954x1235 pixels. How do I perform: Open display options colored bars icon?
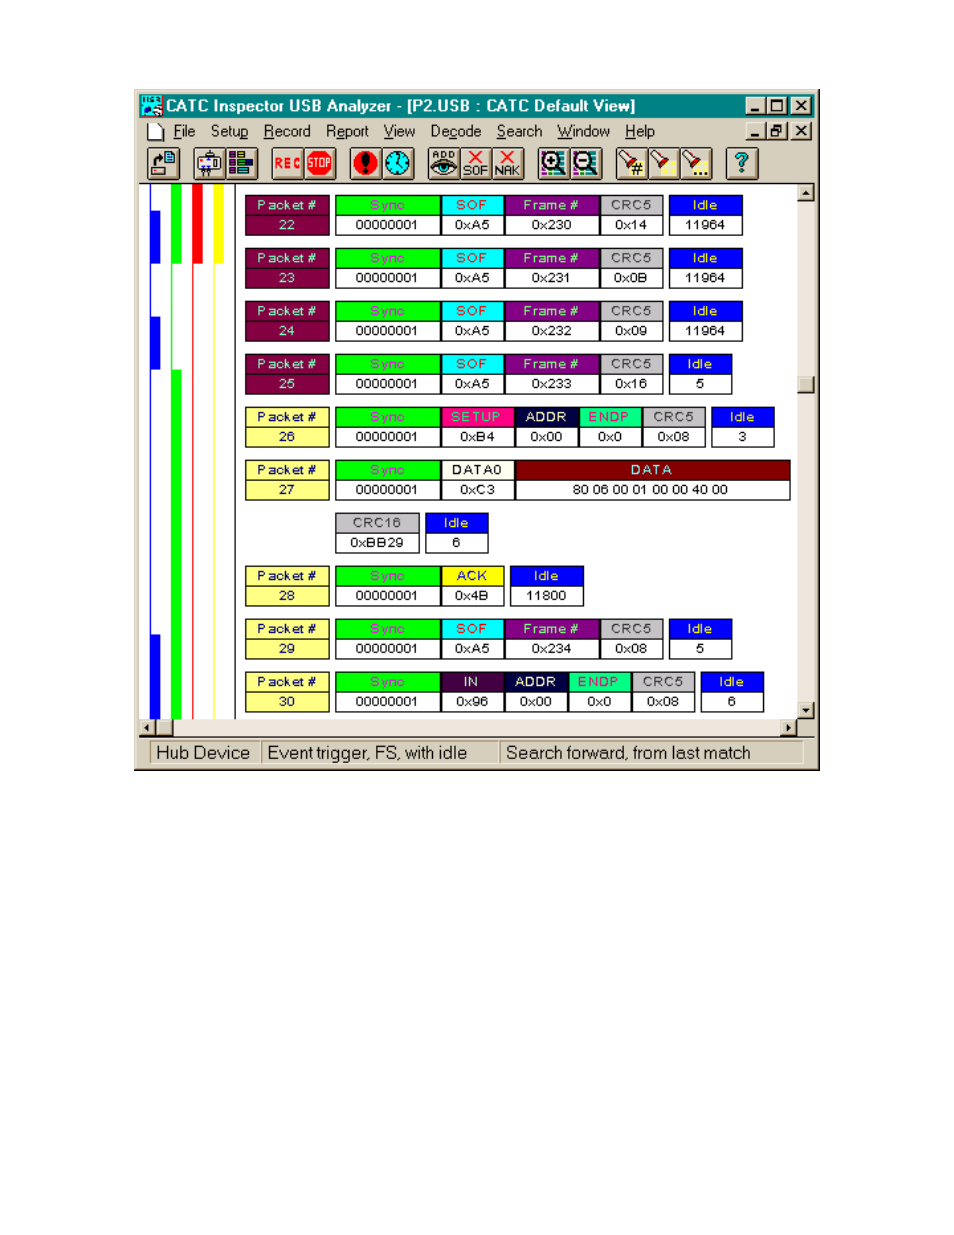(x=241, y=163)
